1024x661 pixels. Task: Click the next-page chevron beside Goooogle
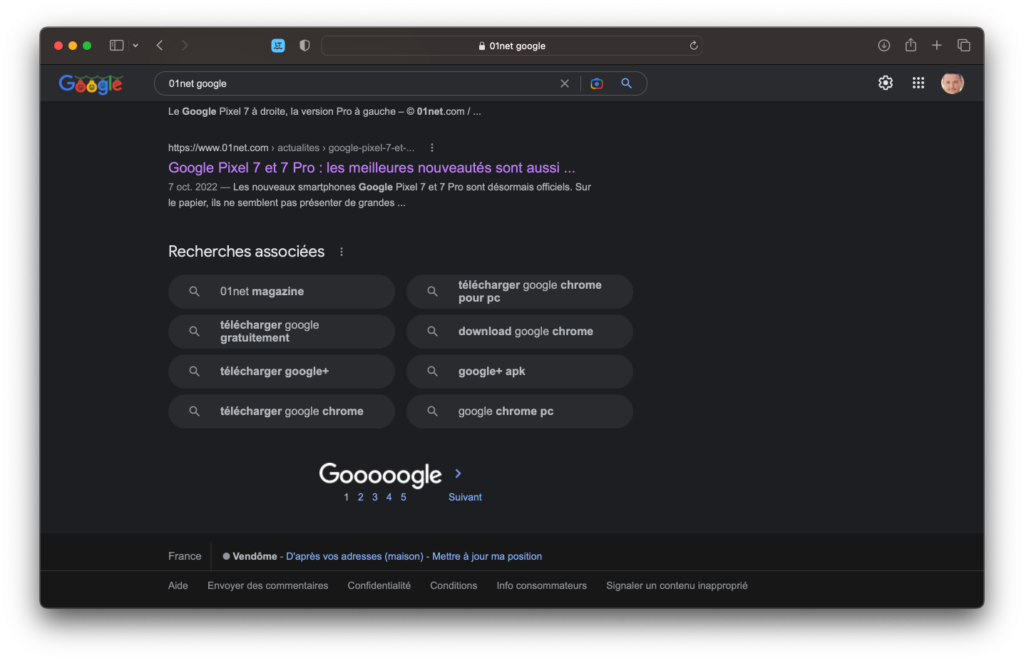(x=458, y=474)
